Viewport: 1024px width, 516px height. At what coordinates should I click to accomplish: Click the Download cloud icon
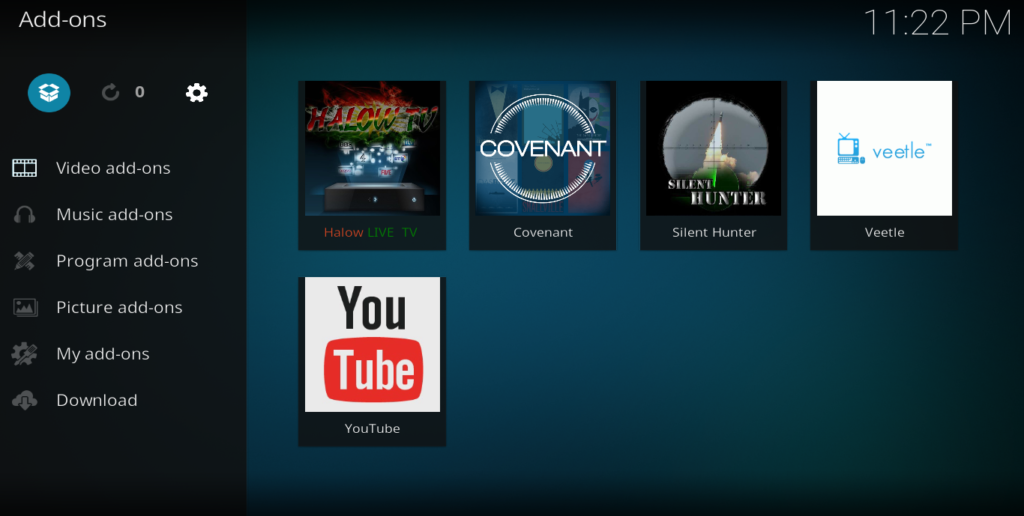pos(25,400)
